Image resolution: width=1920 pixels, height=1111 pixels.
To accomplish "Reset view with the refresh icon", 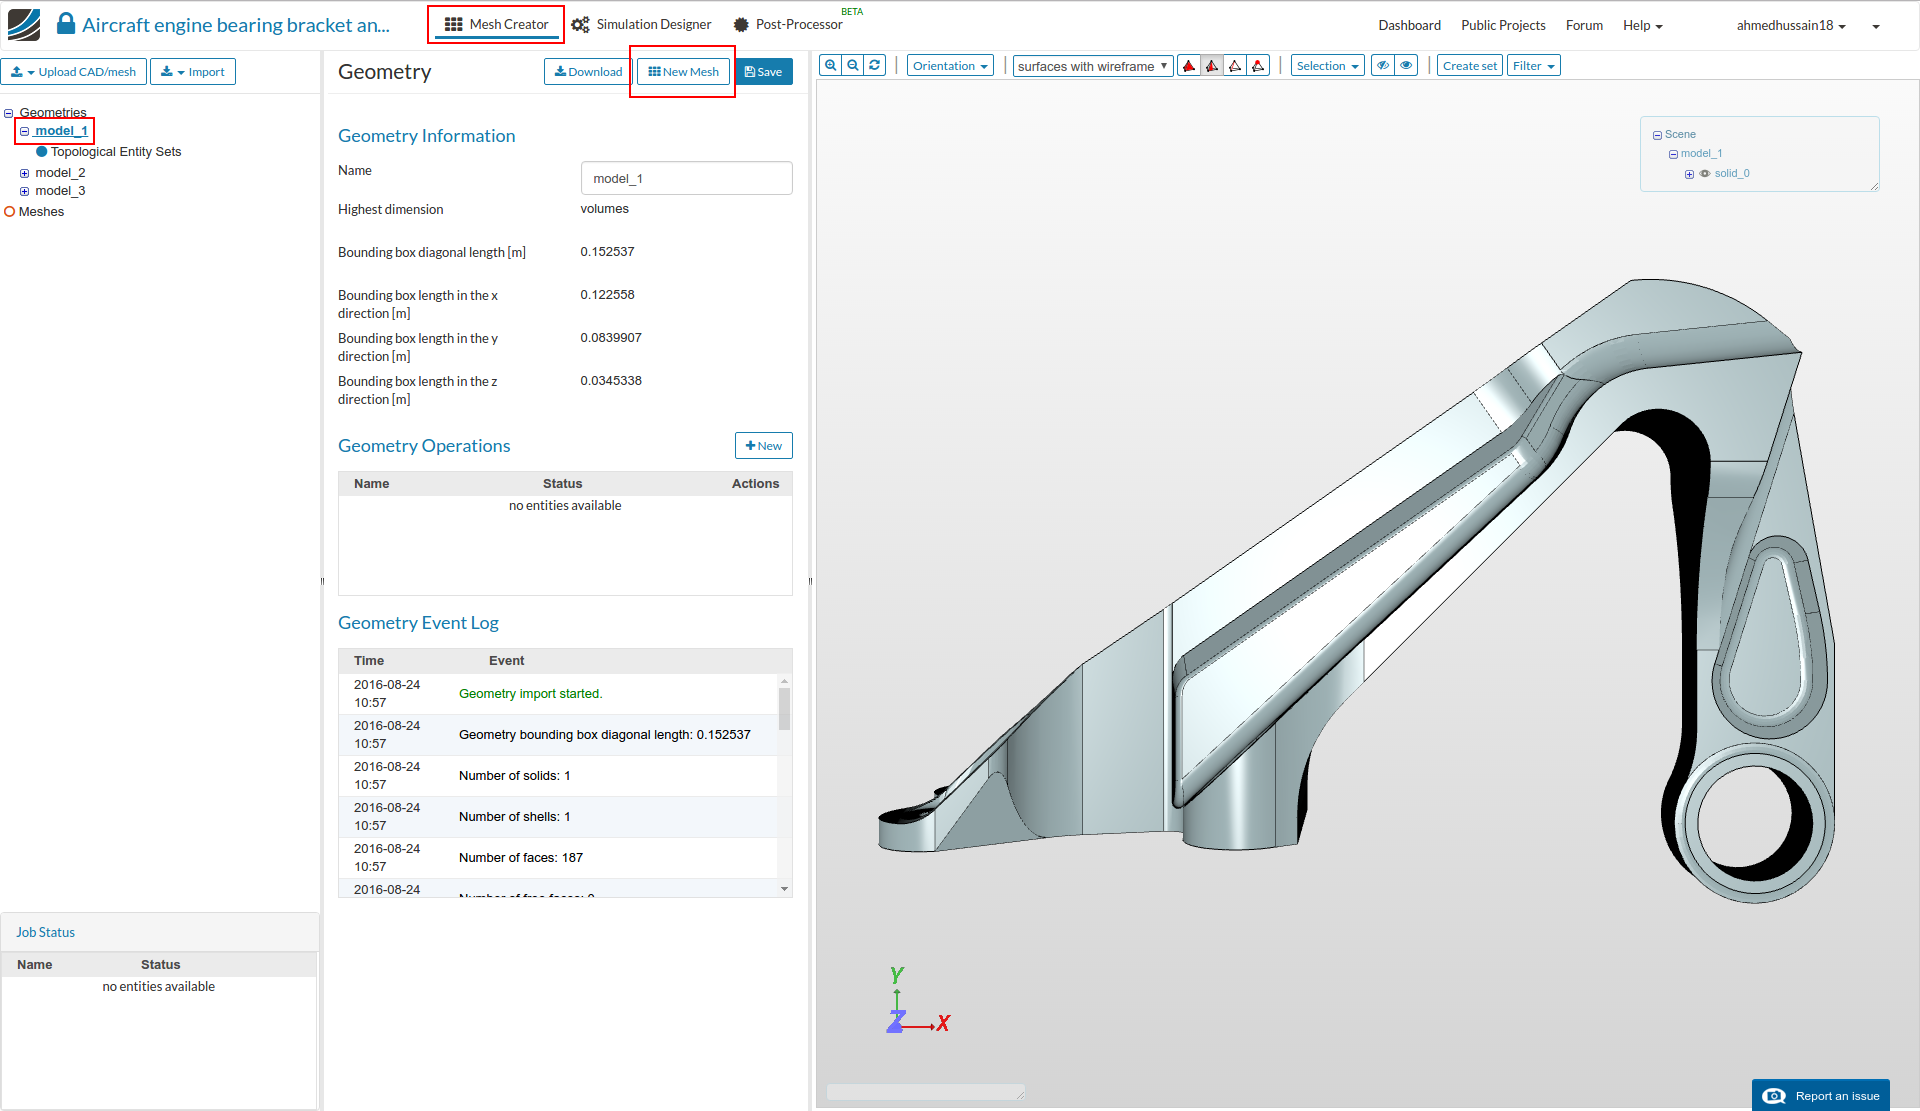I will tap(875, 66).
